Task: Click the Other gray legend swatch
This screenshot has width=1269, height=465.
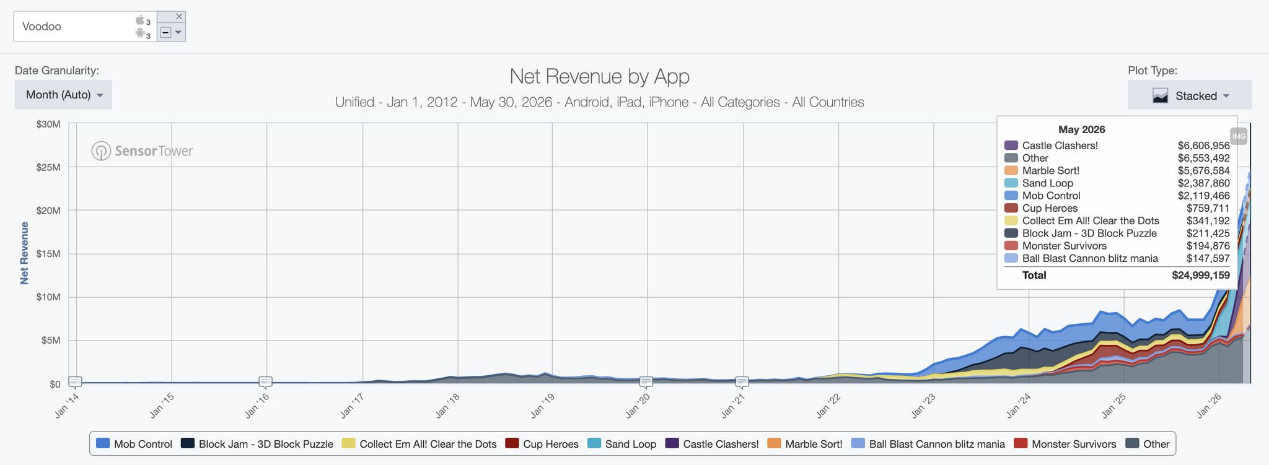Action: coord(1133,443)
